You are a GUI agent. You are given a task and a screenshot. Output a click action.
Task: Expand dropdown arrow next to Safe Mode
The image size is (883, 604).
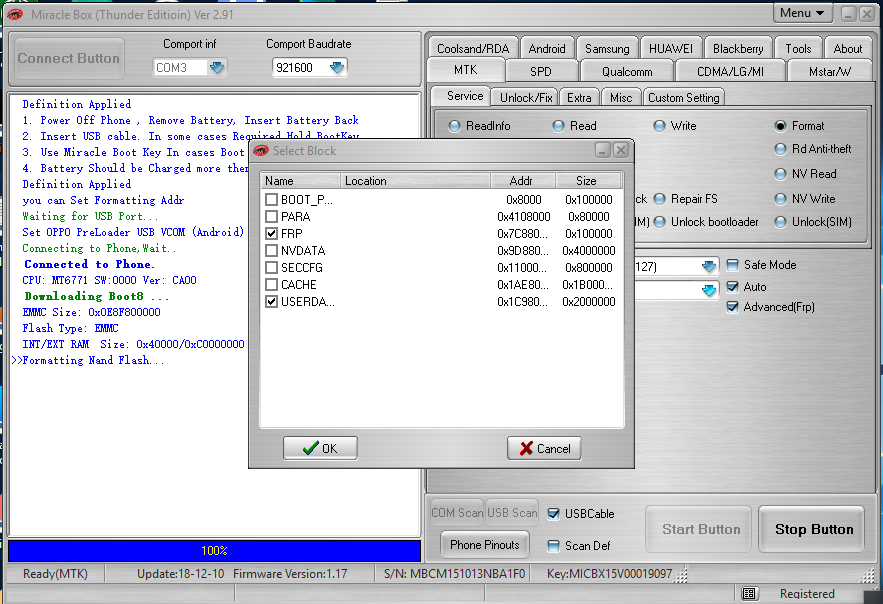(x=709, y=266)
